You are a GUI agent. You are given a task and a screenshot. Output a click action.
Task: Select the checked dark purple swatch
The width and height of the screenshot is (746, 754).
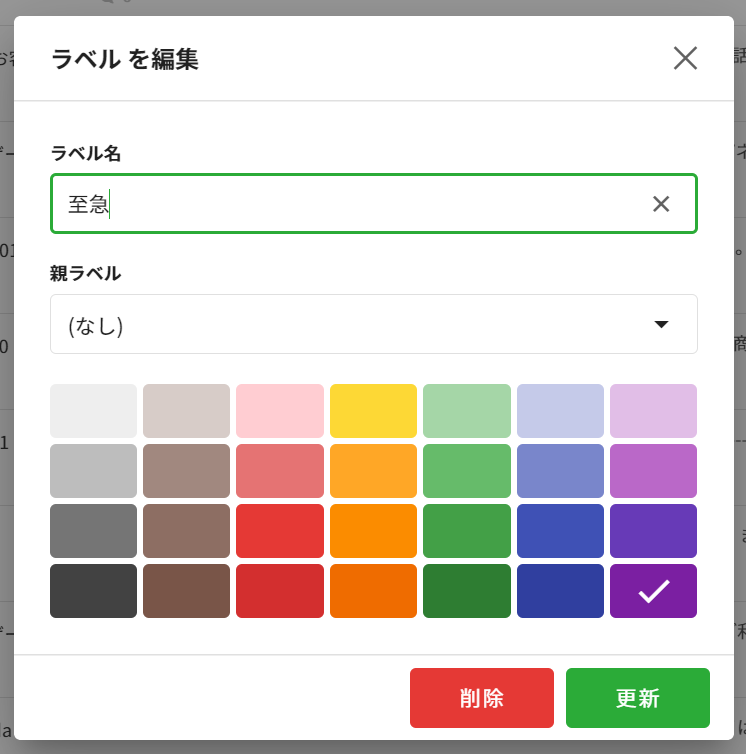pos(653,591)
